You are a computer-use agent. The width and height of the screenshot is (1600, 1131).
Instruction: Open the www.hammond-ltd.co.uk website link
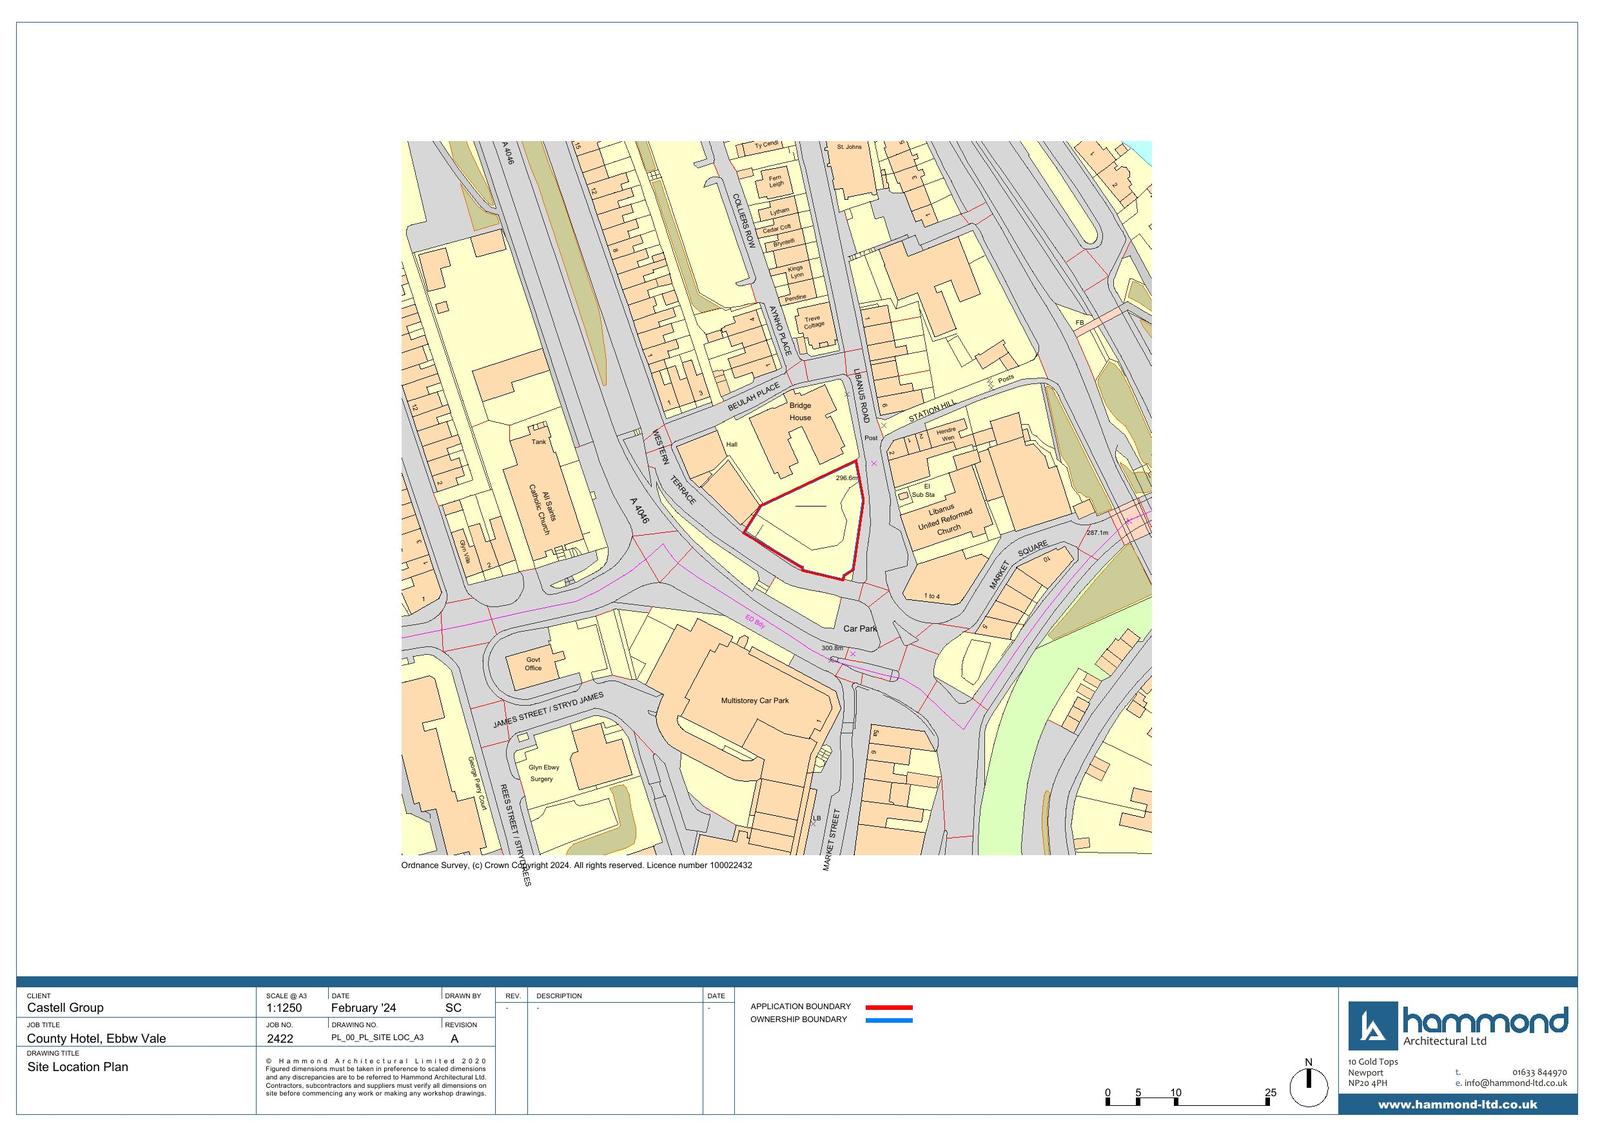click(x=1457, y=1105)
